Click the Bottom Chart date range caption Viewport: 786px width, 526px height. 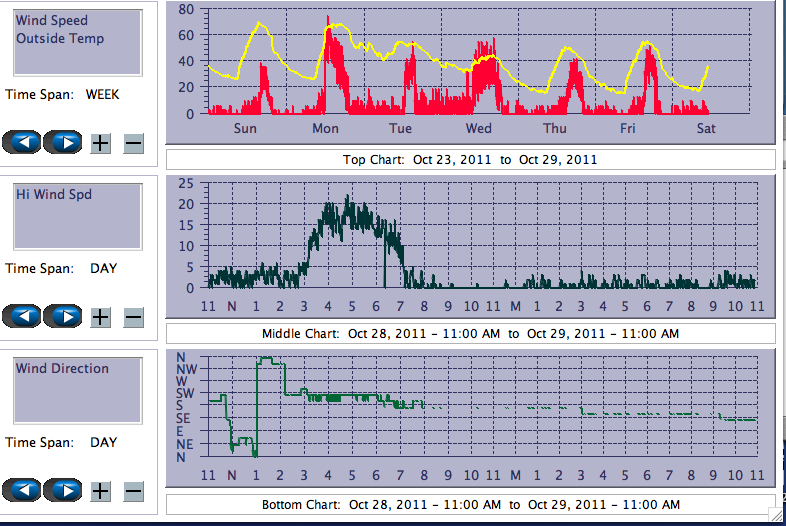(x=470, y=505)
